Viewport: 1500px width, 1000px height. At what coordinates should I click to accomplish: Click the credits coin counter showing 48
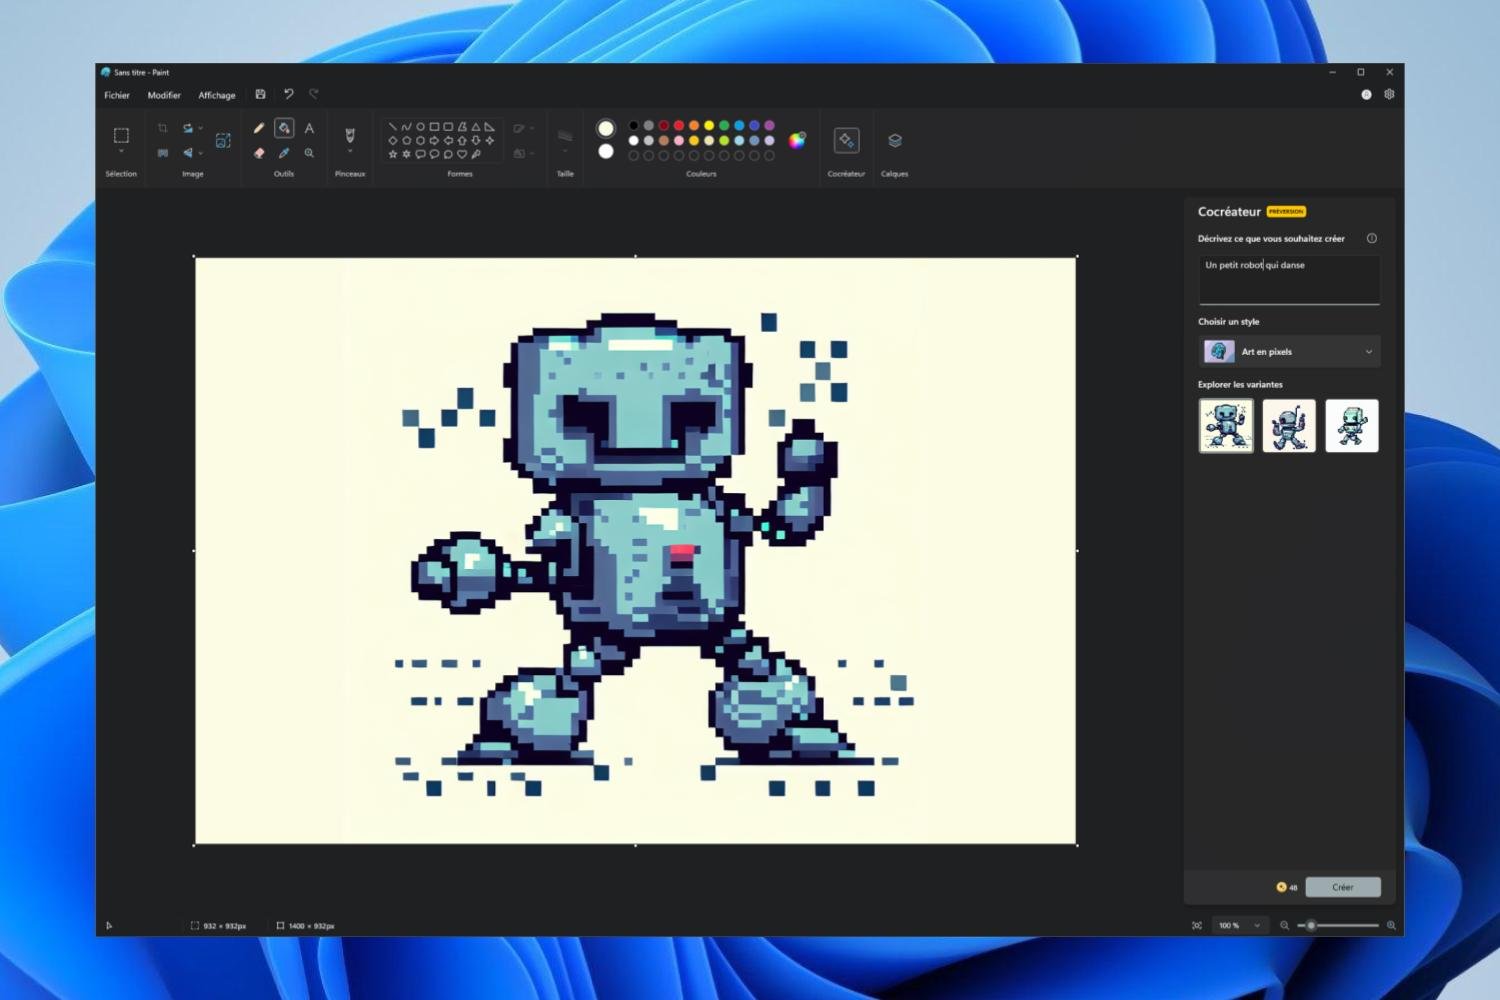1287,887
